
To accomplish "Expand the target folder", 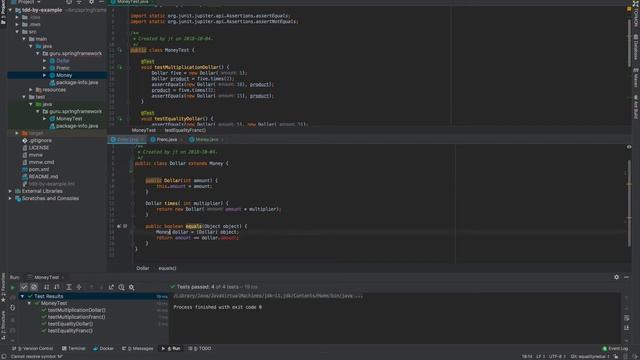I will 17,133.
